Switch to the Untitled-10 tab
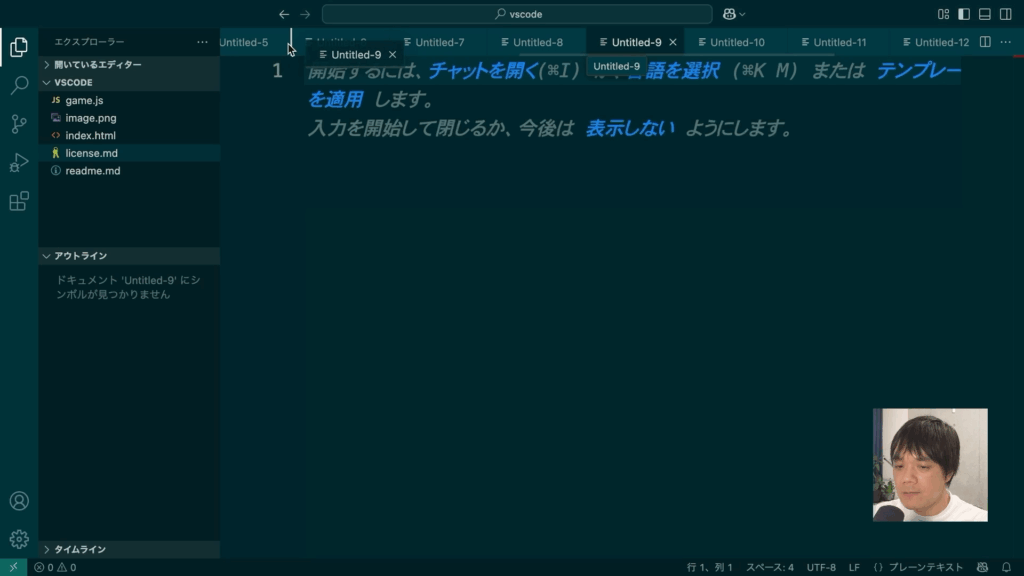 [x=737, y=42]
